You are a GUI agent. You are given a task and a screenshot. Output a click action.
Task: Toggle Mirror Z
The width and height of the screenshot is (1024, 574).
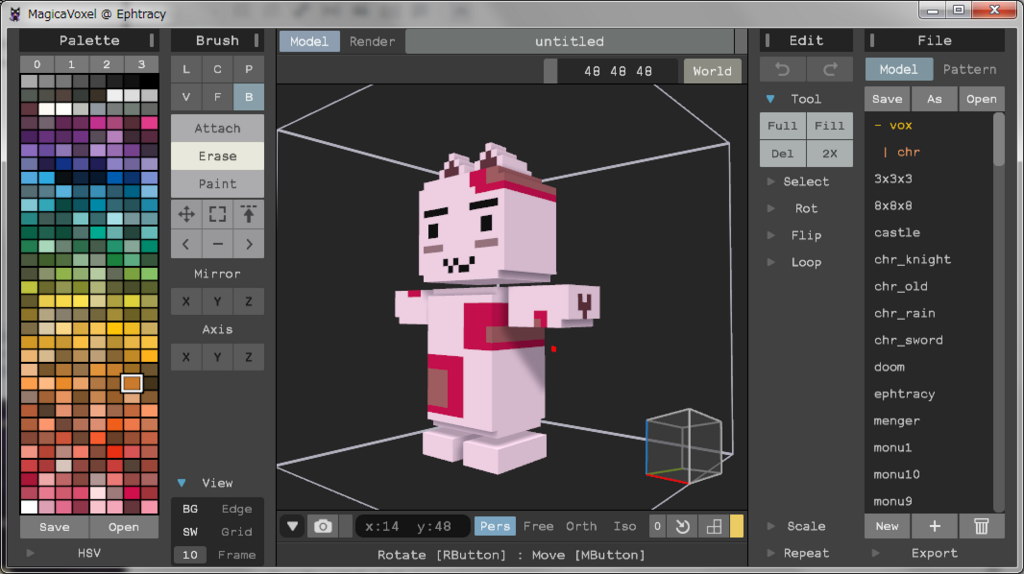(x=248, y=301)
